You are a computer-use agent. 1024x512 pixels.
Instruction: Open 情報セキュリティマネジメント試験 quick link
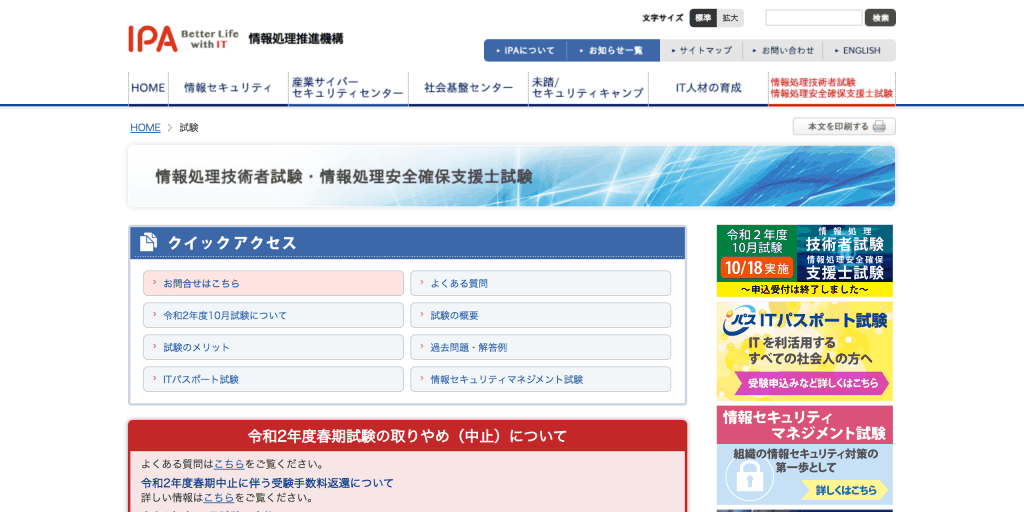click(541, 379)
